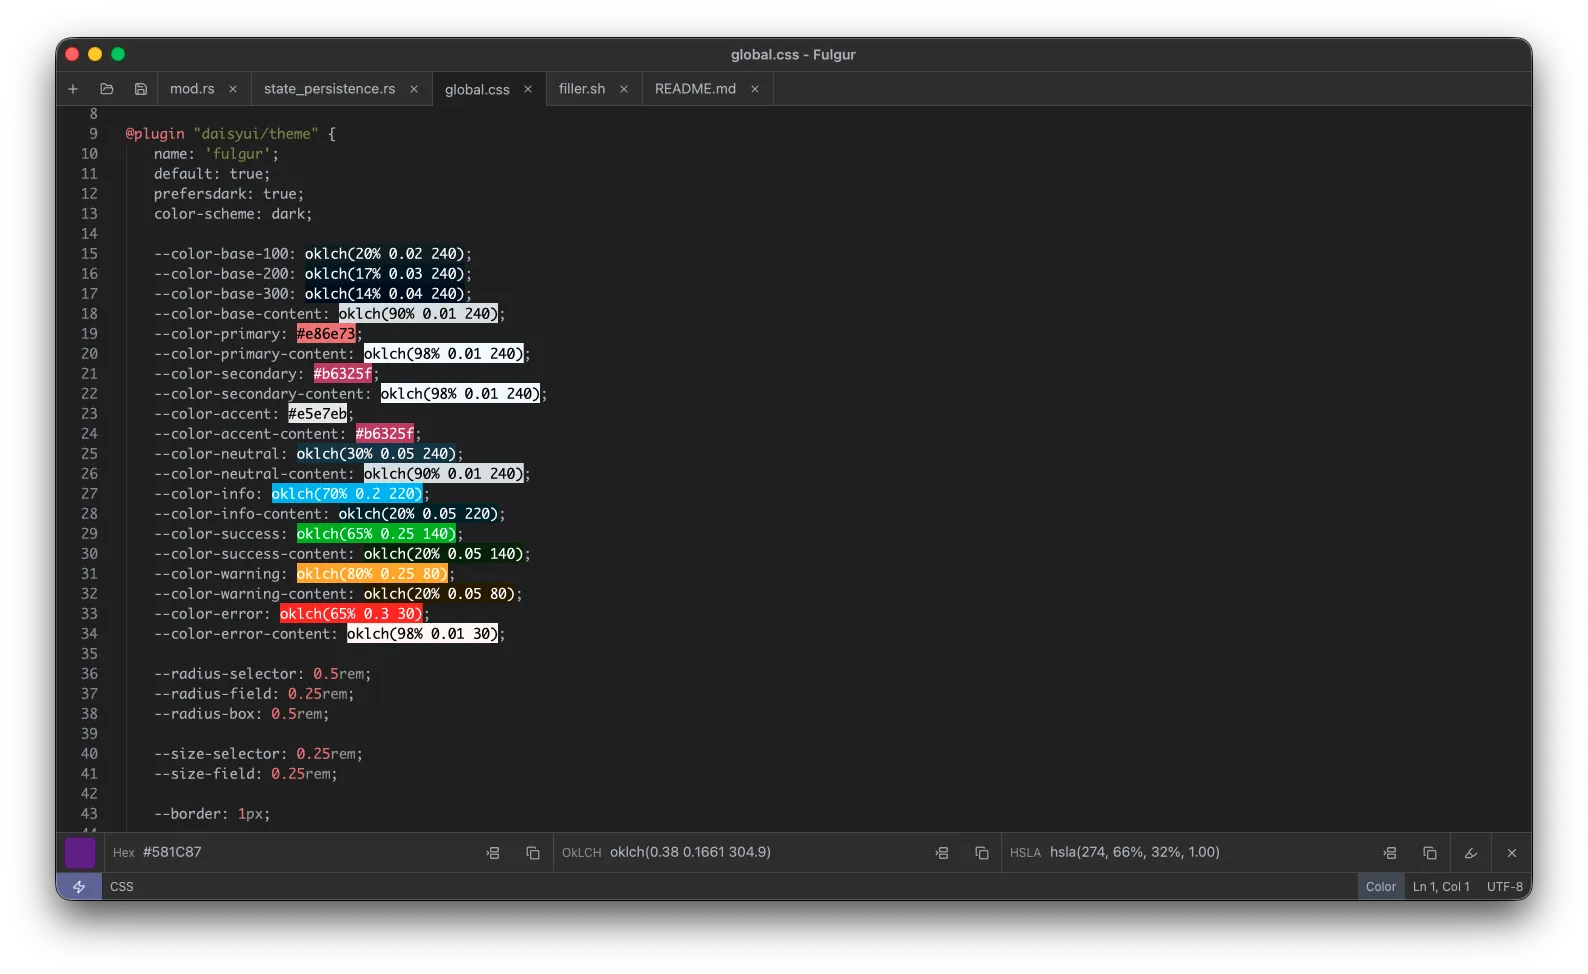The image size is (1588, 974).
Task: Click the UTF-8 encoding indicator
Action: (1505, 887)
